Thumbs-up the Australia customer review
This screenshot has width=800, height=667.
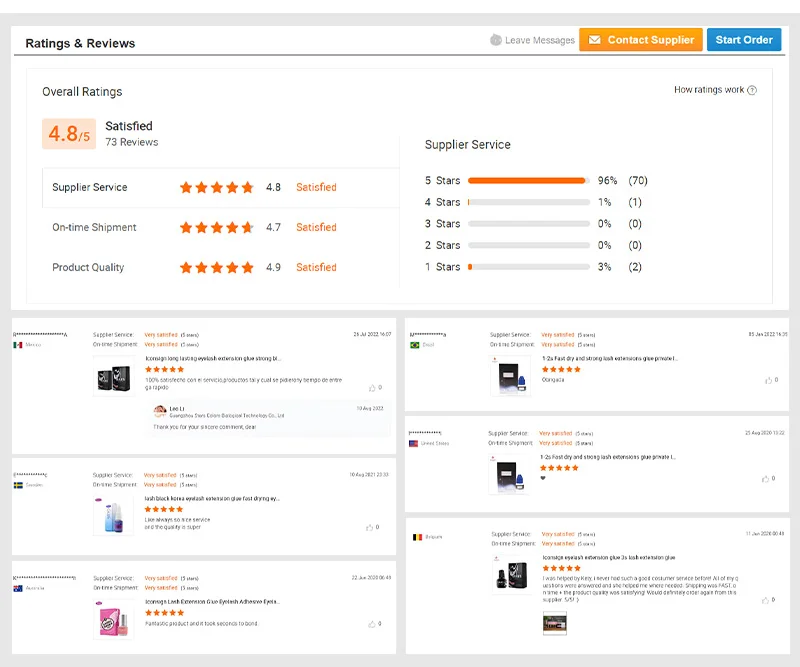coord(373,623)
